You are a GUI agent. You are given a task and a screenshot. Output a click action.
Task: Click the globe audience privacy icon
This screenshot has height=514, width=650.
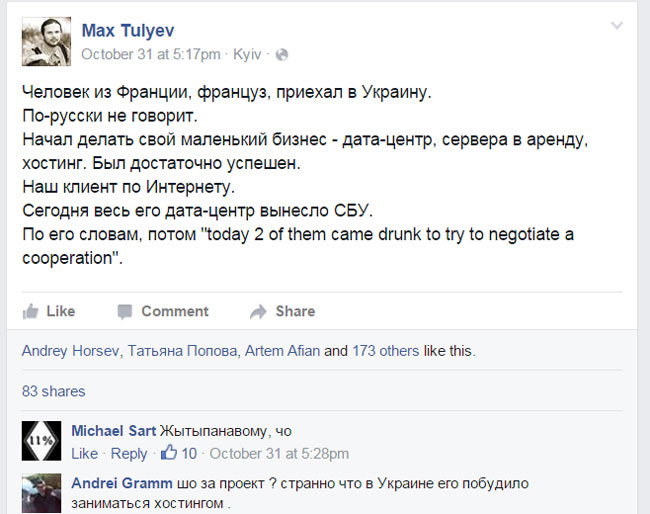[x=282, y=53]
